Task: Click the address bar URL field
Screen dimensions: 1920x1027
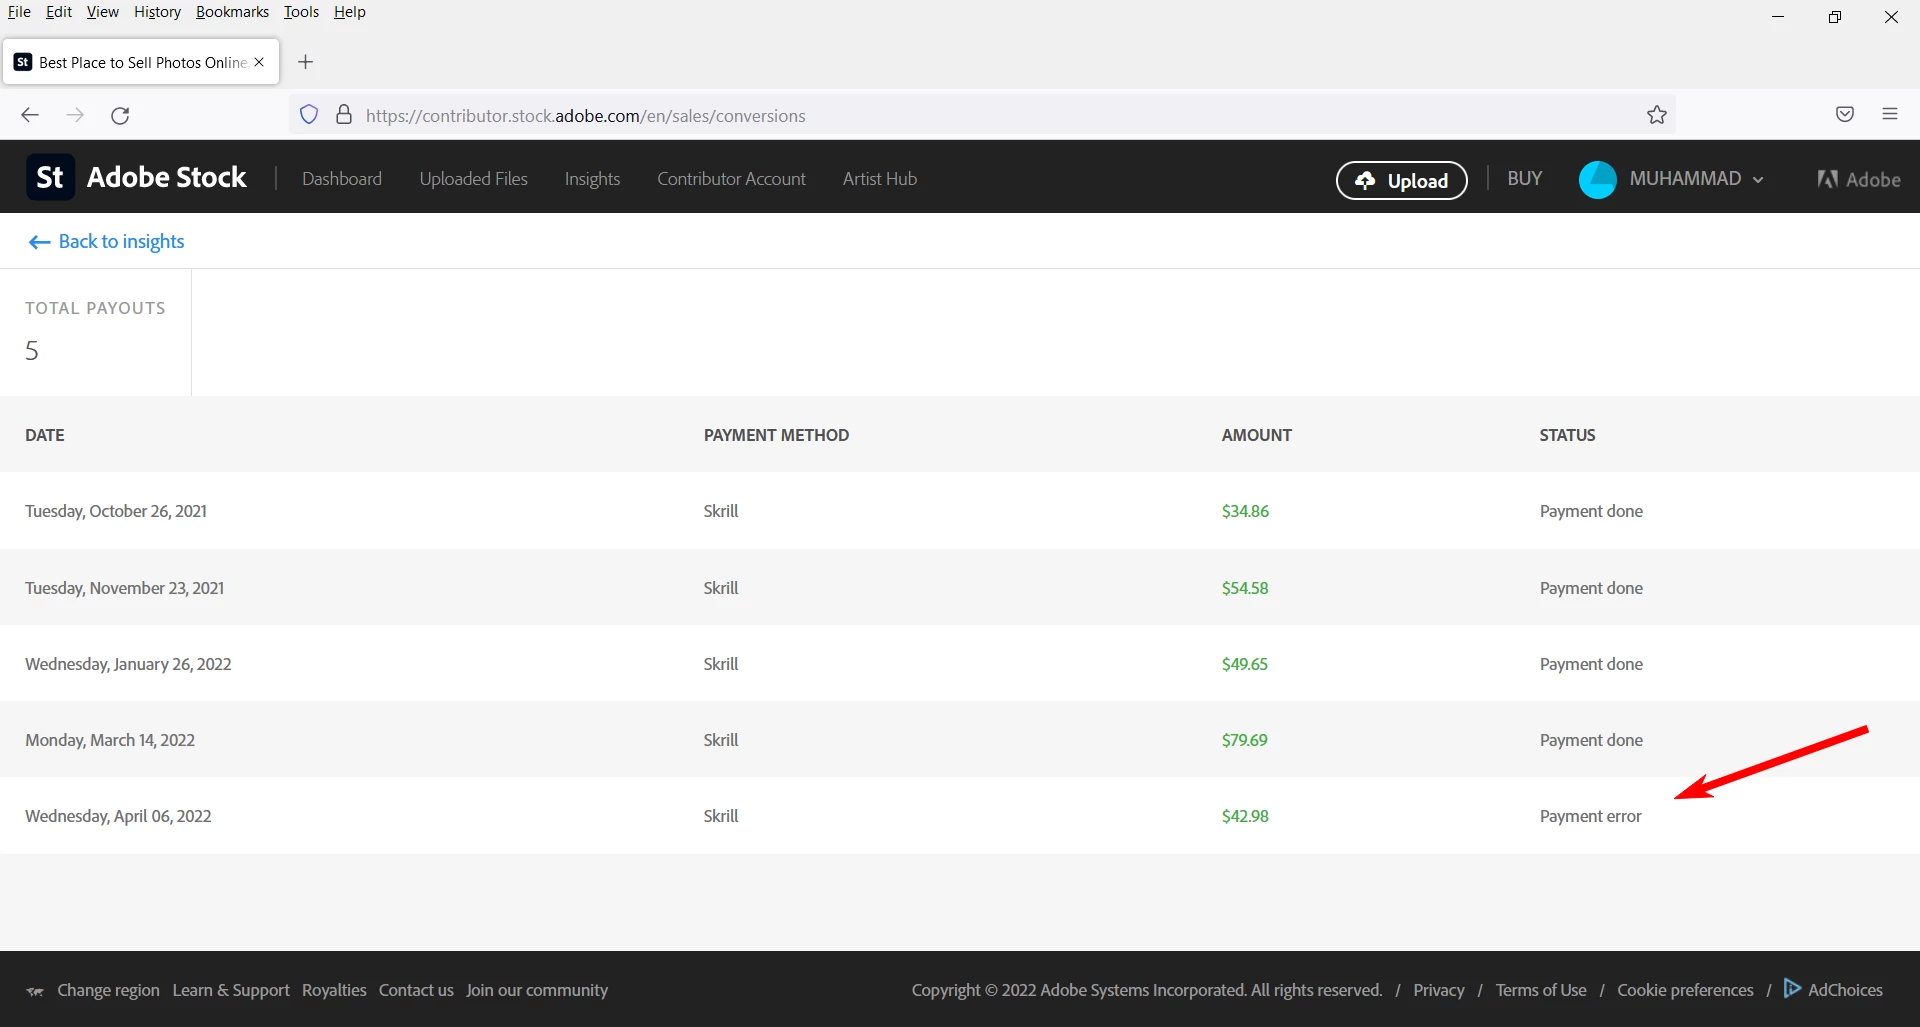Action: (x=980, y=115)
